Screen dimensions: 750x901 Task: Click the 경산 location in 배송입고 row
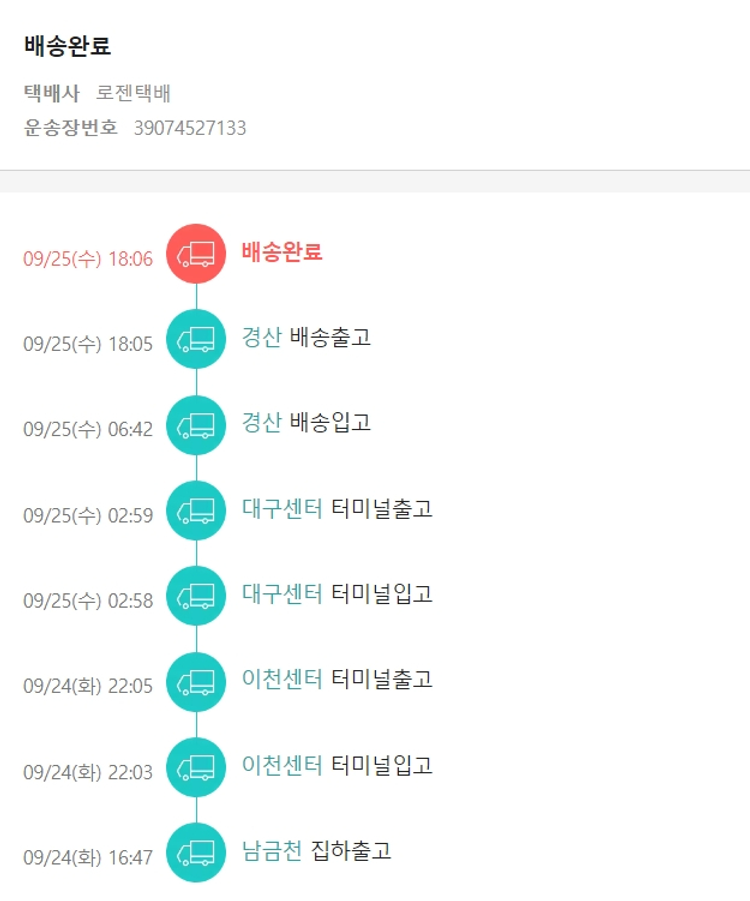pyautogui.click(x=262, y=422)
